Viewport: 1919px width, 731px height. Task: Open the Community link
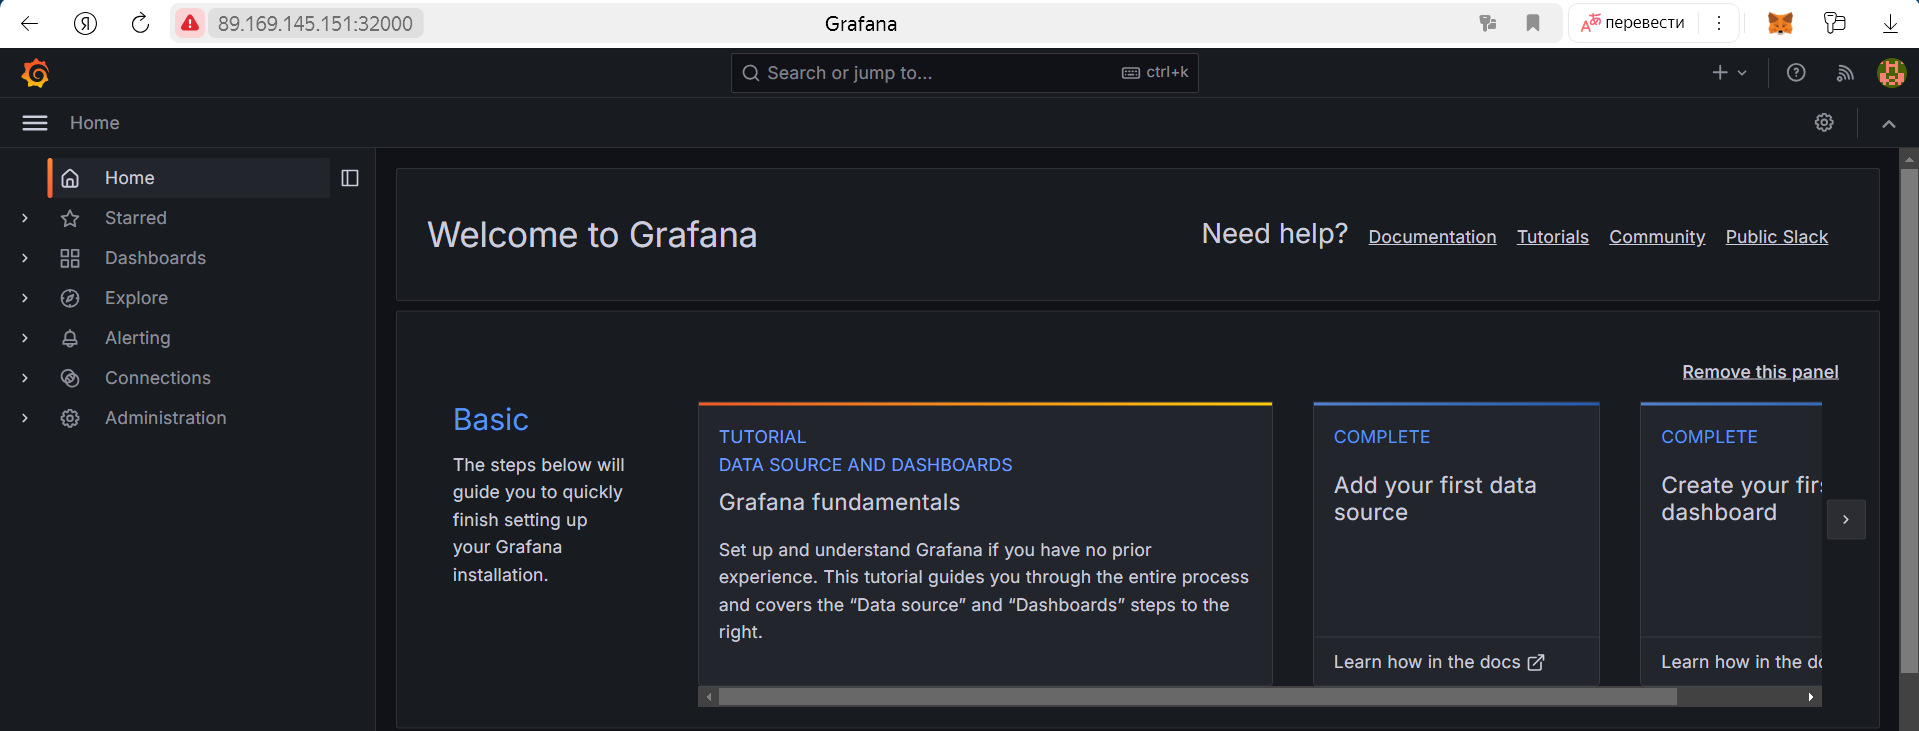pyautogui.click(x=1657, y=237)
